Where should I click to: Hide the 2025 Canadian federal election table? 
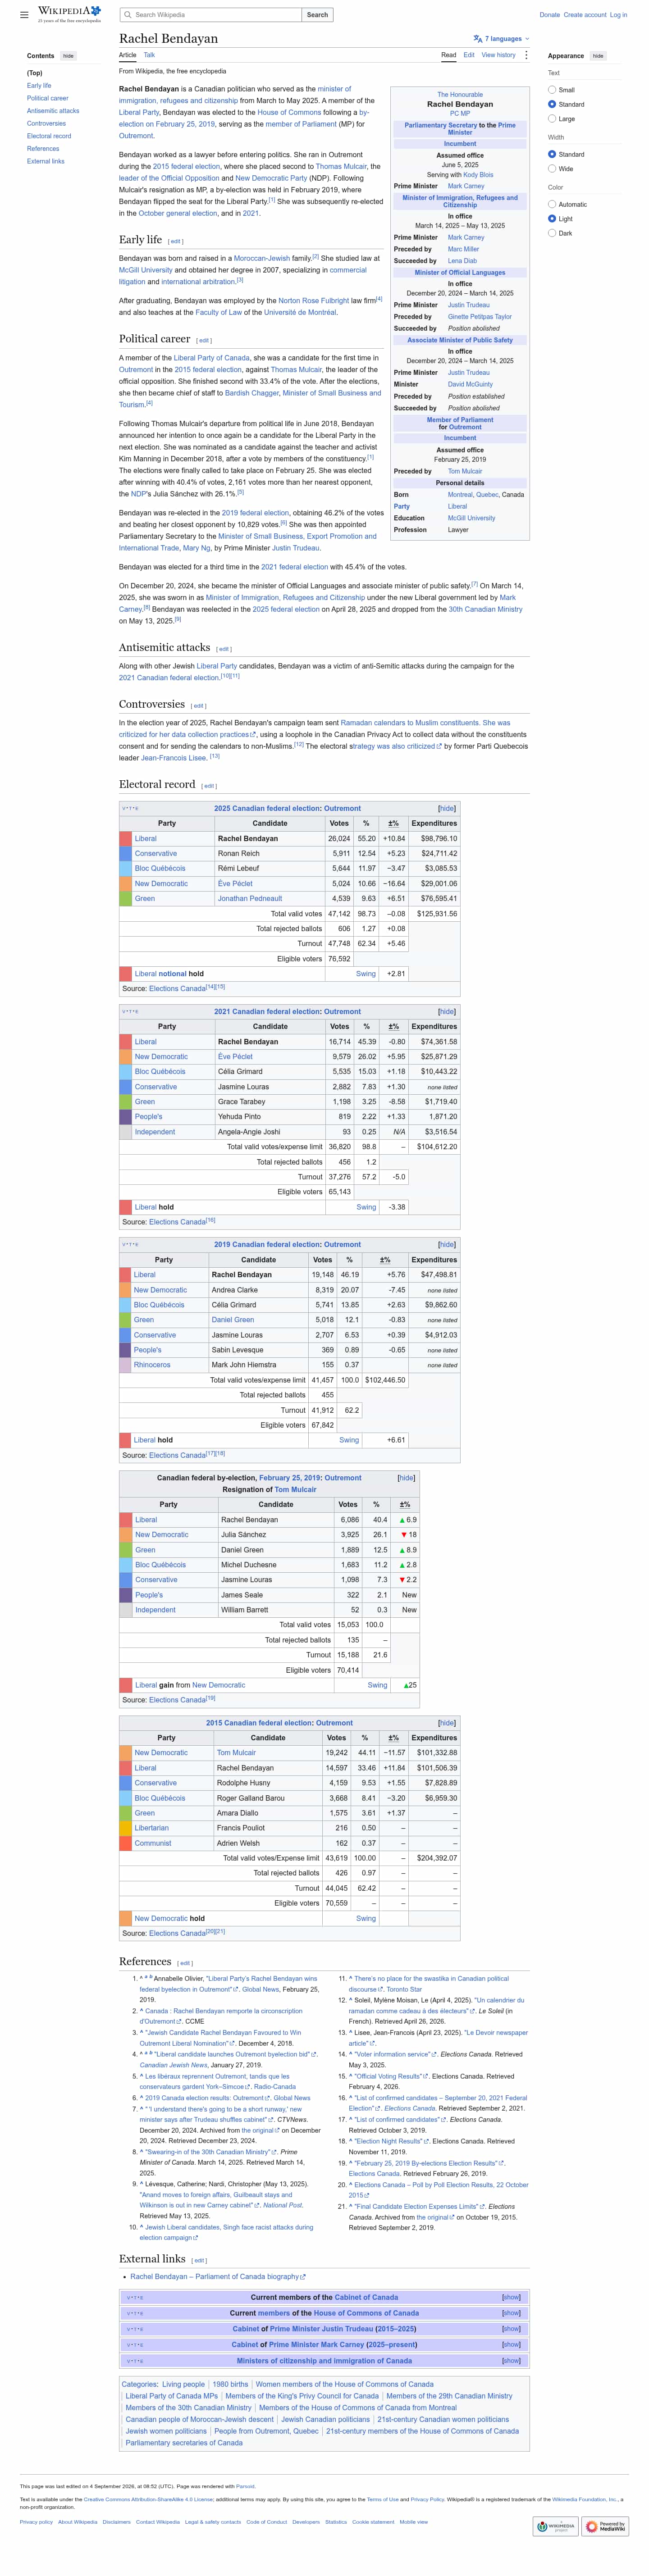(x=447, y=808)
